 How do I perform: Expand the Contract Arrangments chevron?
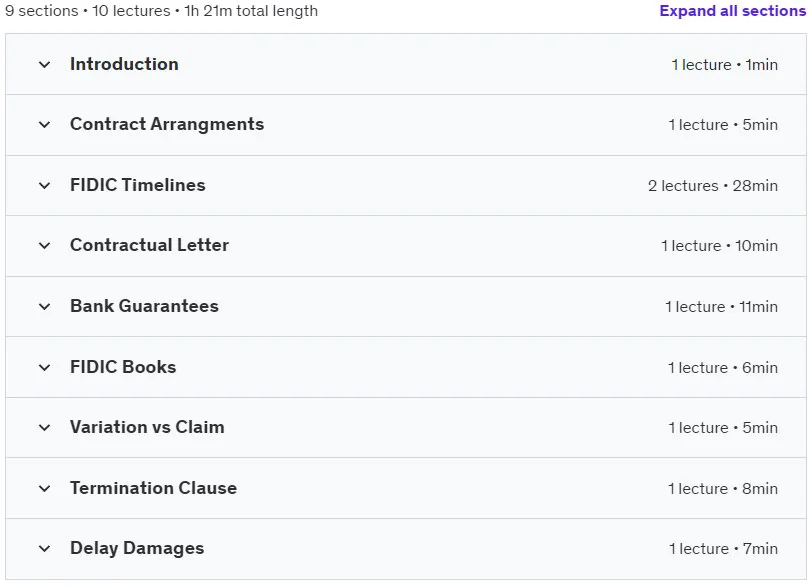pos(45,124)
